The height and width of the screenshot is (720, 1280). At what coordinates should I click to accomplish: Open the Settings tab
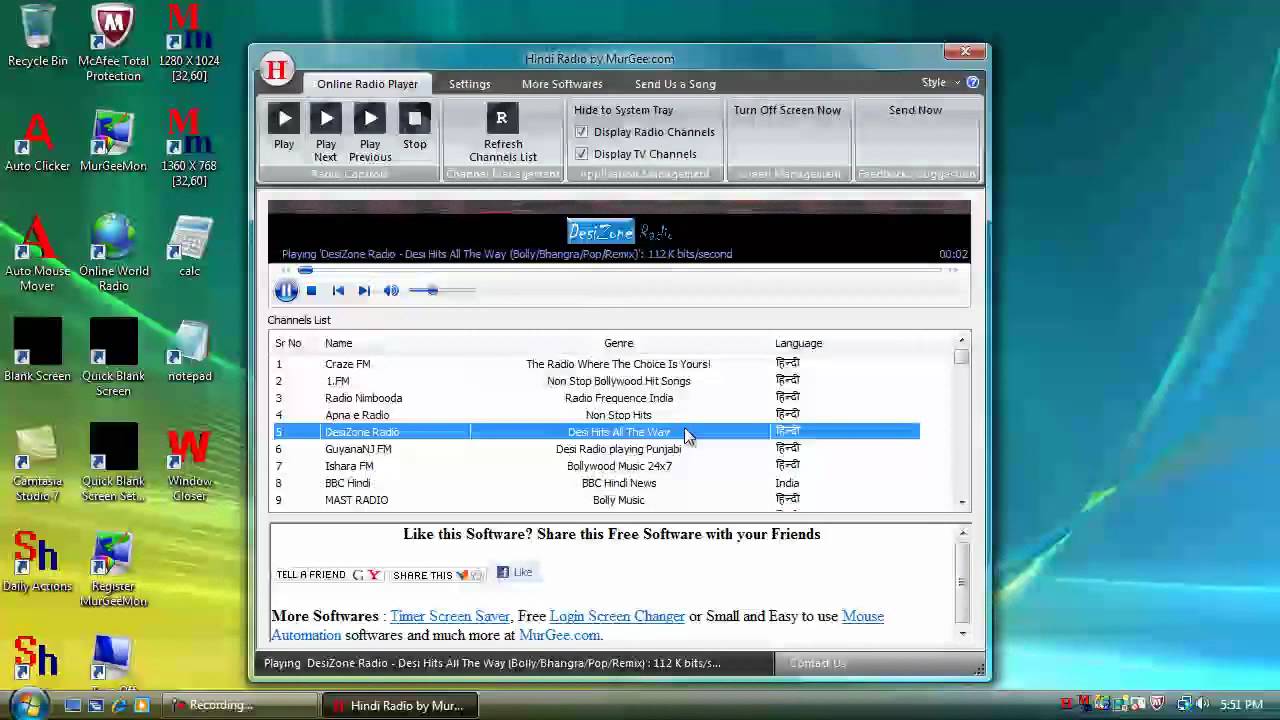point(469,84)
